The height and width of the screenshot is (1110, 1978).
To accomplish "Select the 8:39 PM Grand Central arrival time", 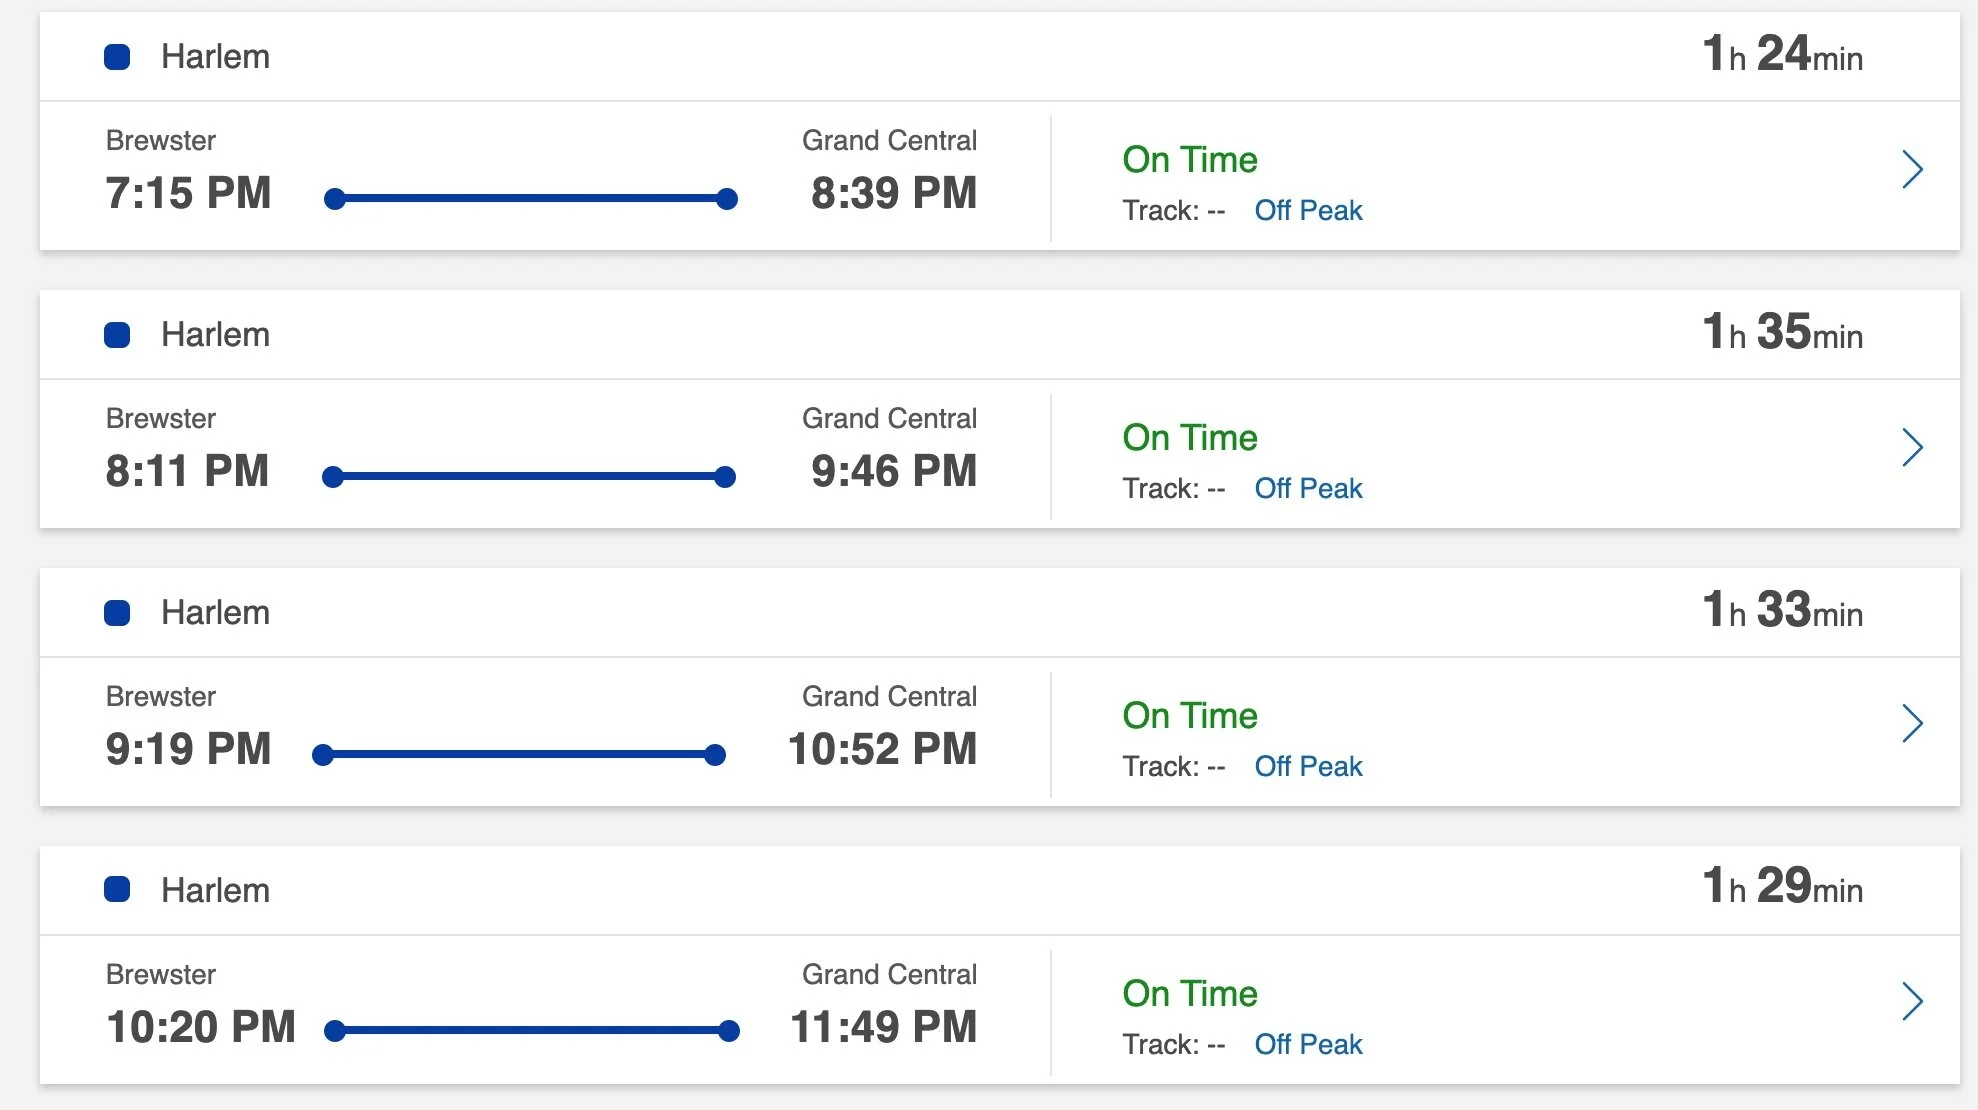I will 894,193.
